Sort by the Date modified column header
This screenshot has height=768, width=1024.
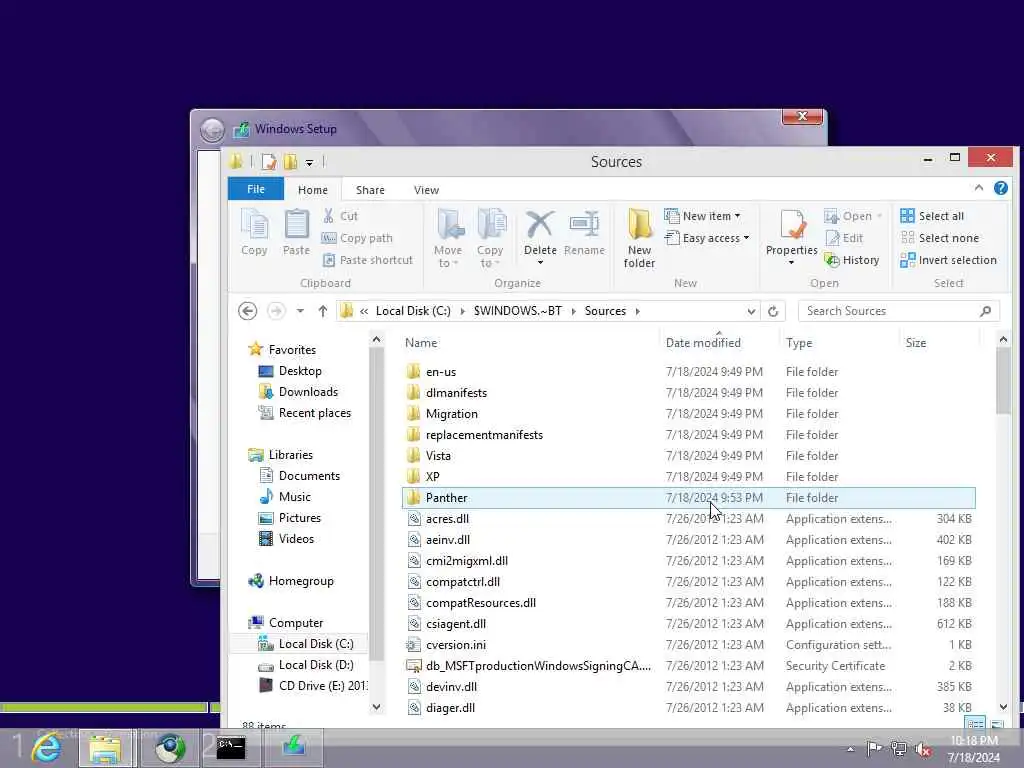(x=719, y=343)
